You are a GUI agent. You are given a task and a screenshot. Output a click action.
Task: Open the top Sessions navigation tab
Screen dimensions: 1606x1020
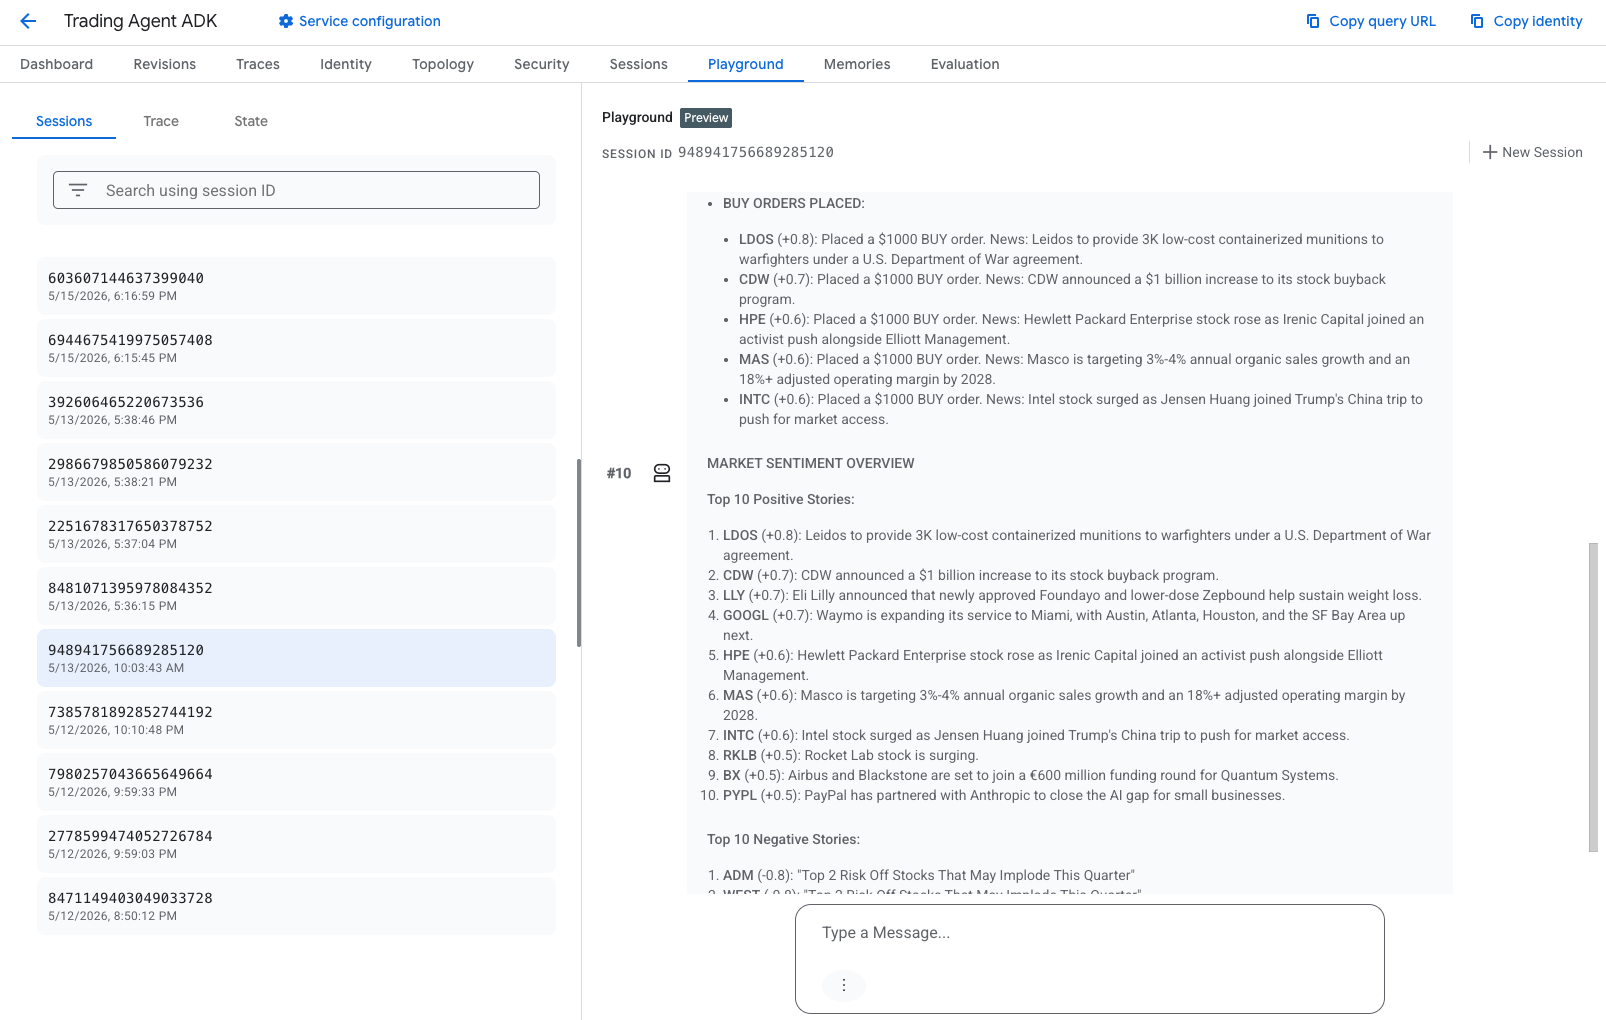pos(639,64)
